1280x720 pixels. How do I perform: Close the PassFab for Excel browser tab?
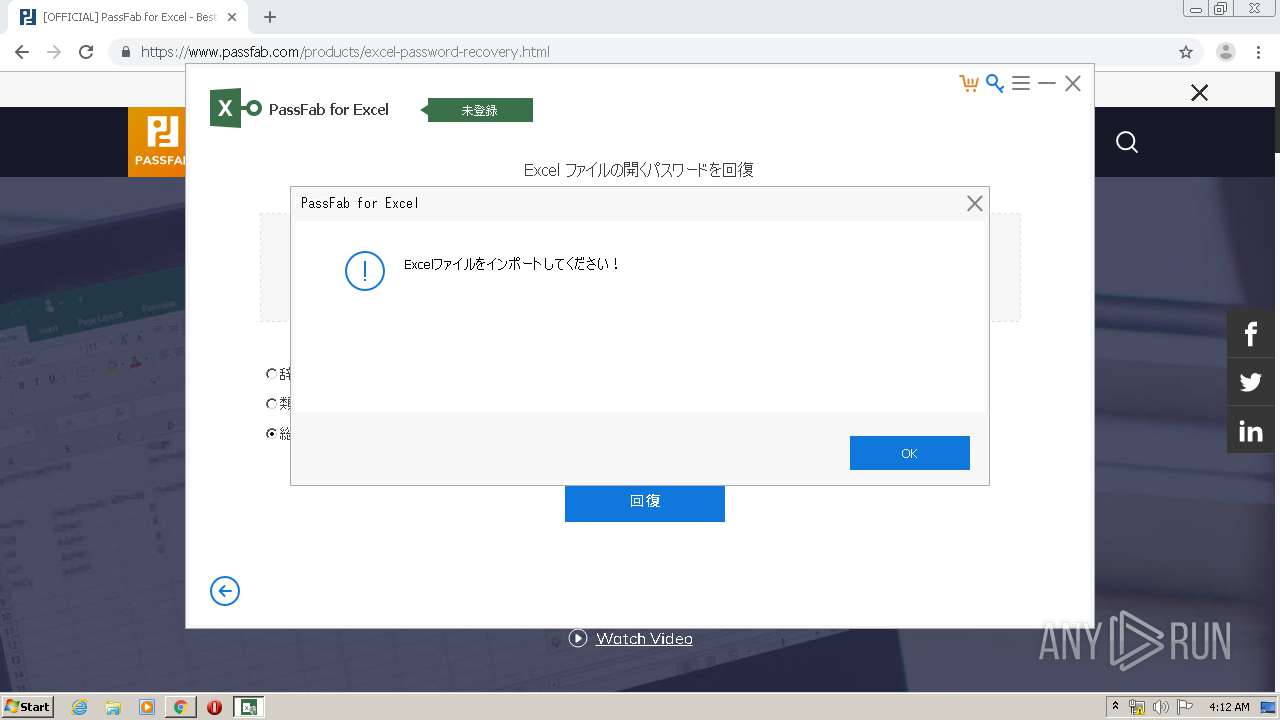[233, 17]
